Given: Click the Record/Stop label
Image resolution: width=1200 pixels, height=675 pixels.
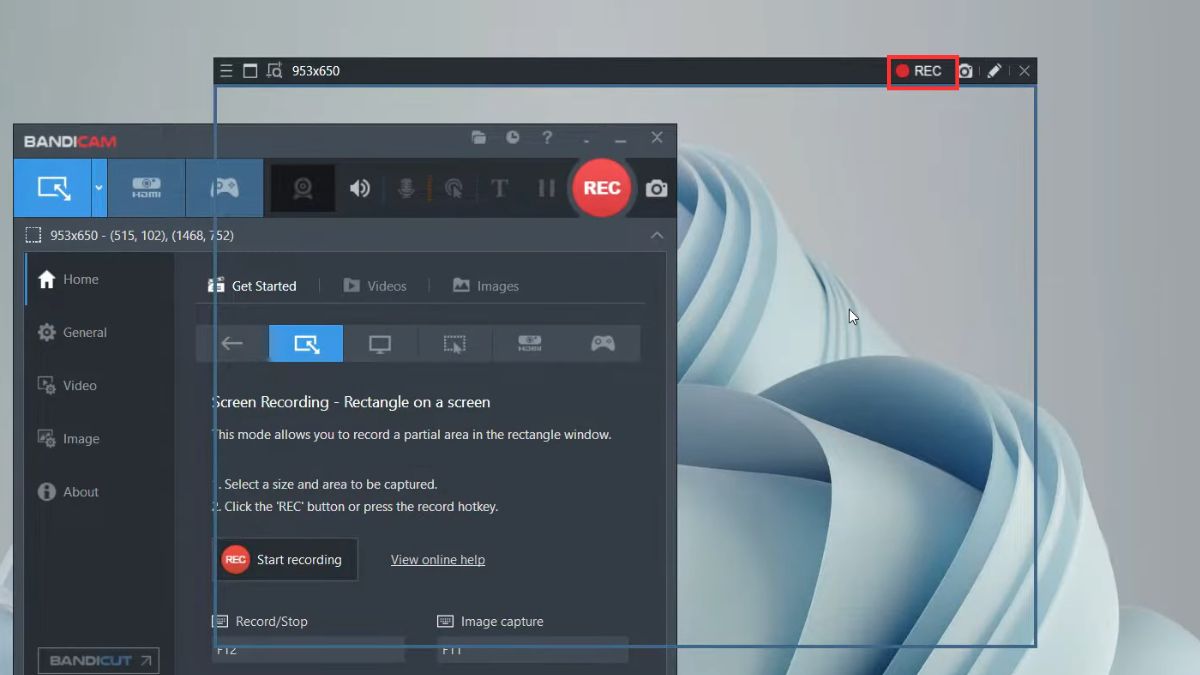Looking at the screenshot, I should [x=271, y=621].
